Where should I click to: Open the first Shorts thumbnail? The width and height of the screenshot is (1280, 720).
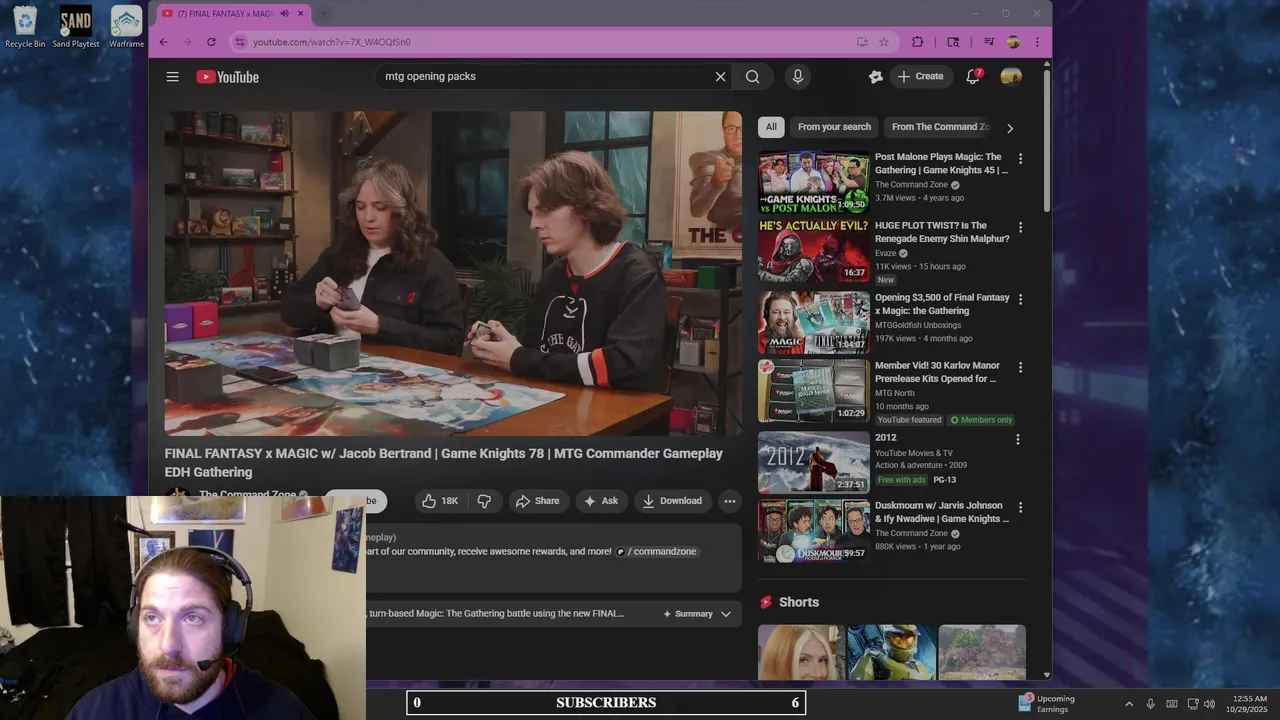(x=801, y=652)
